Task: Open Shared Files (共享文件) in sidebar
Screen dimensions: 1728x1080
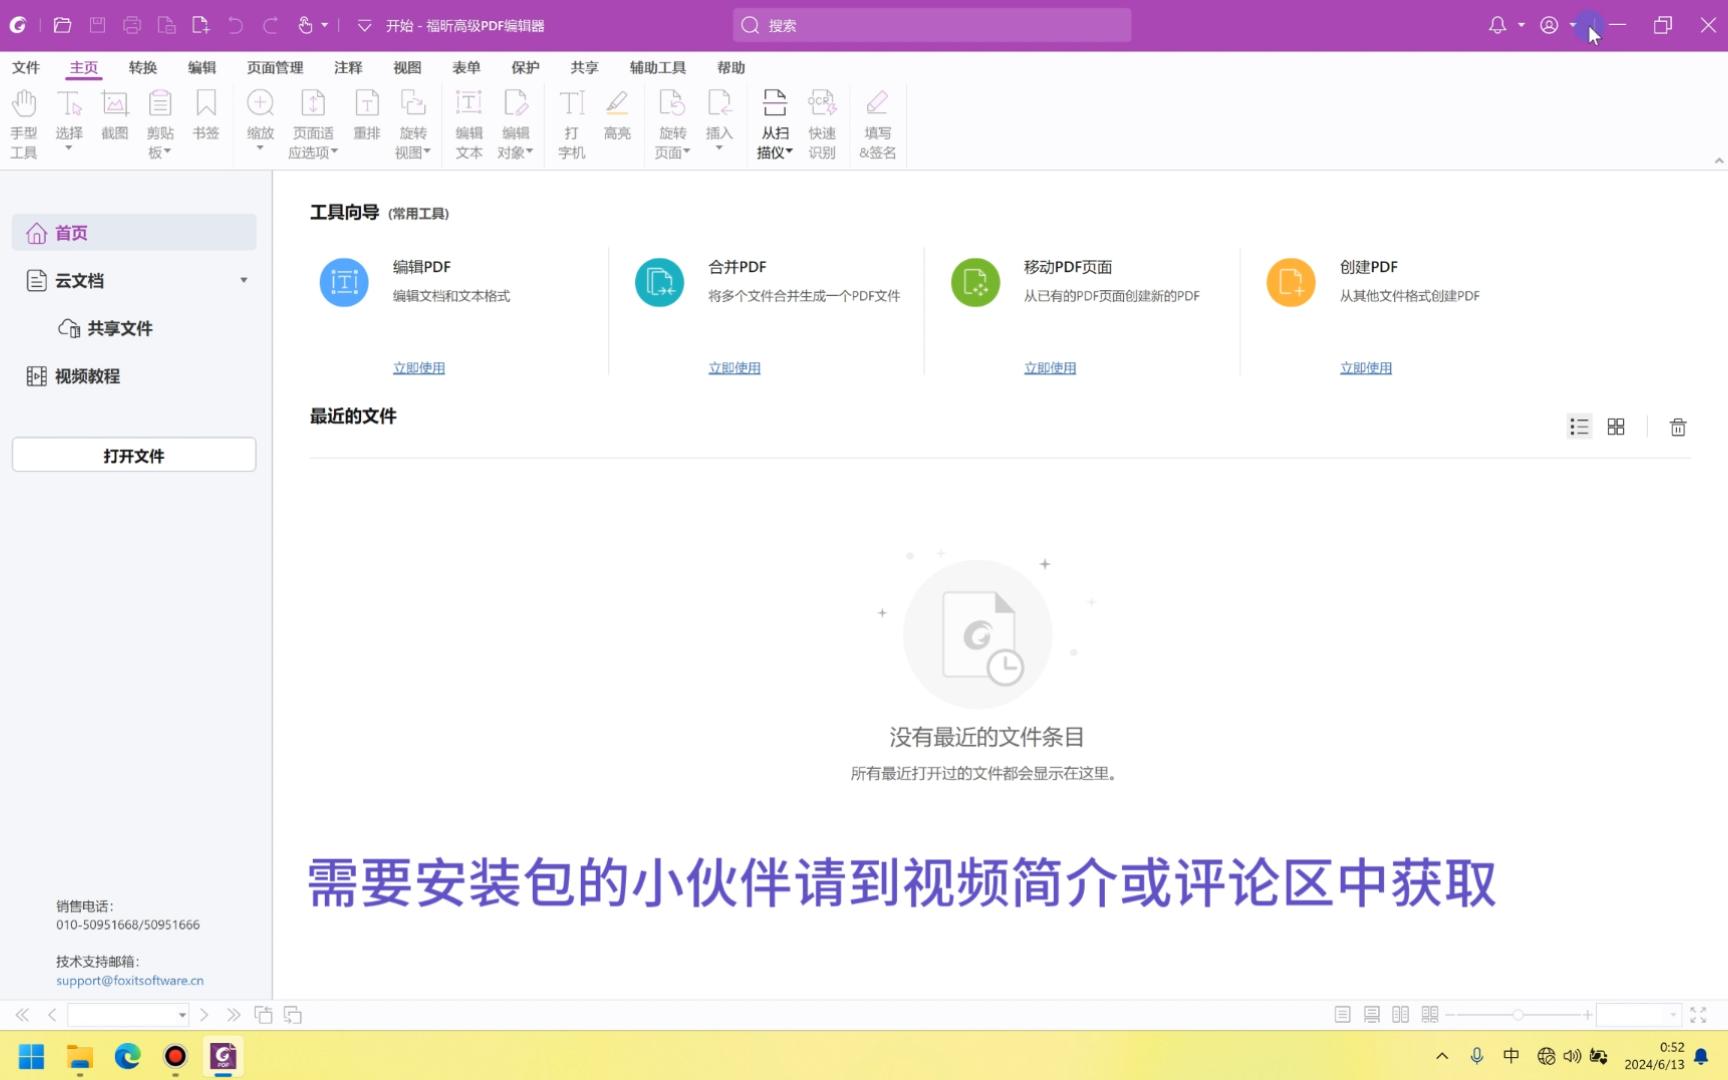Action: pyautogui.click(x=106, y=328)
